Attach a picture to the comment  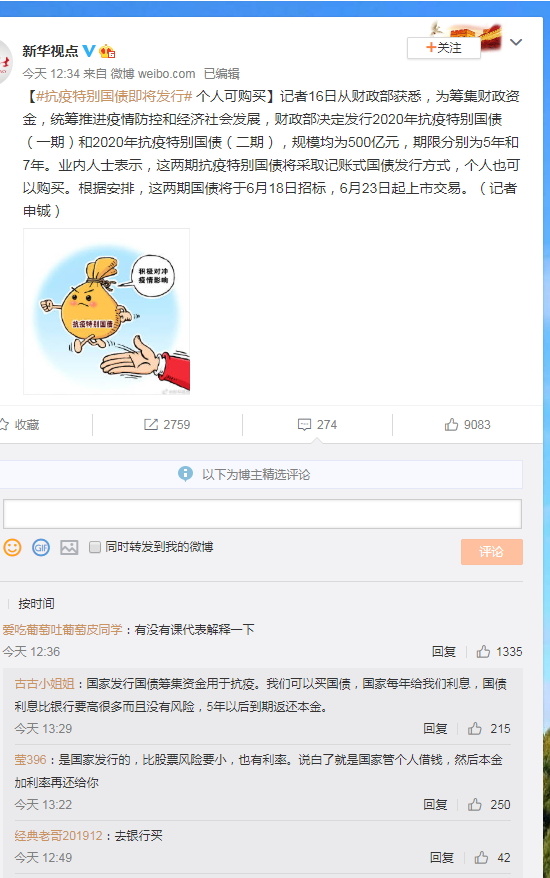click(x=69, y=547)
